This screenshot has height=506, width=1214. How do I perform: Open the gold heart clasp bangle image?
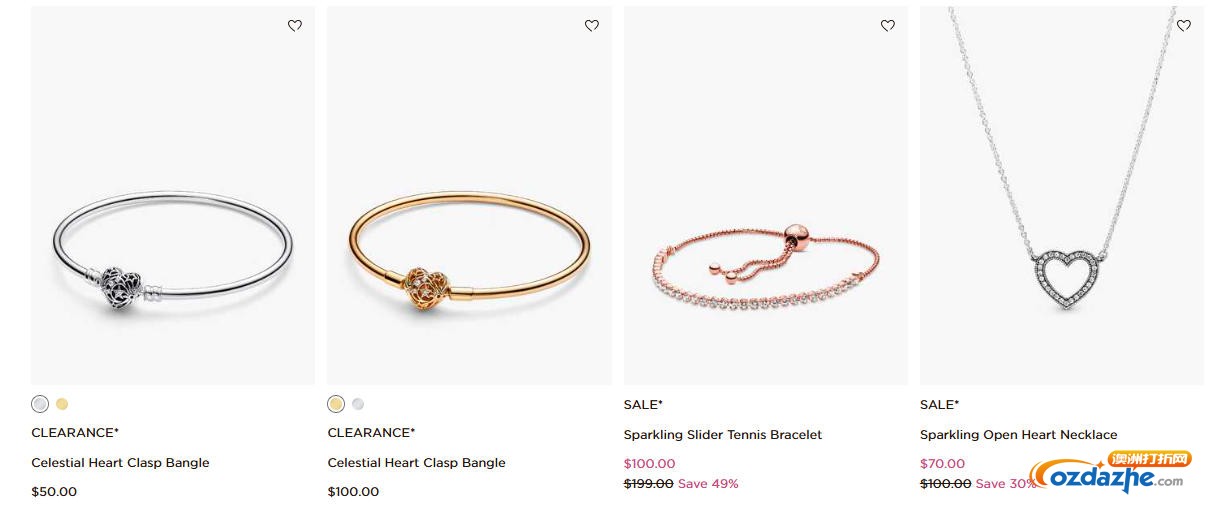[469, 196]
